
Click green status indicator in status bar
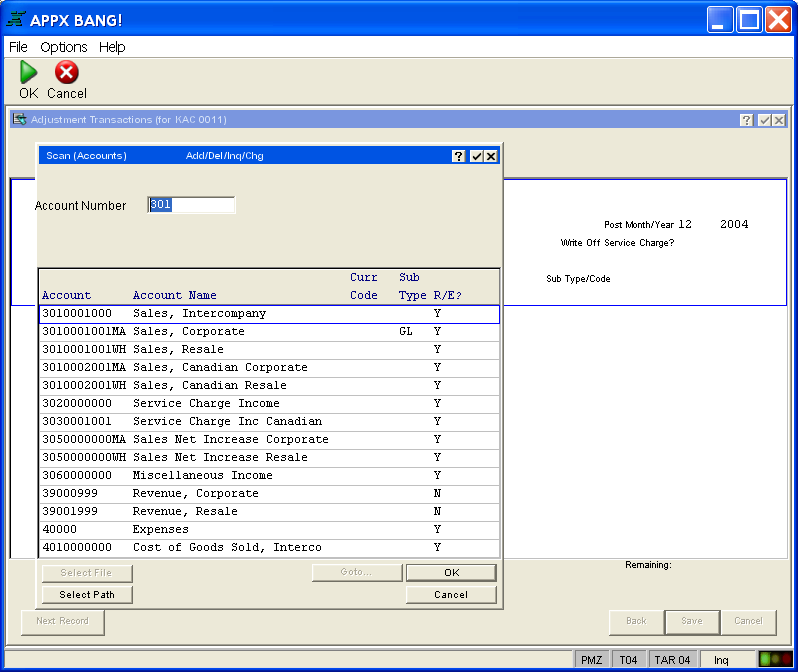(x=774, y=660)
